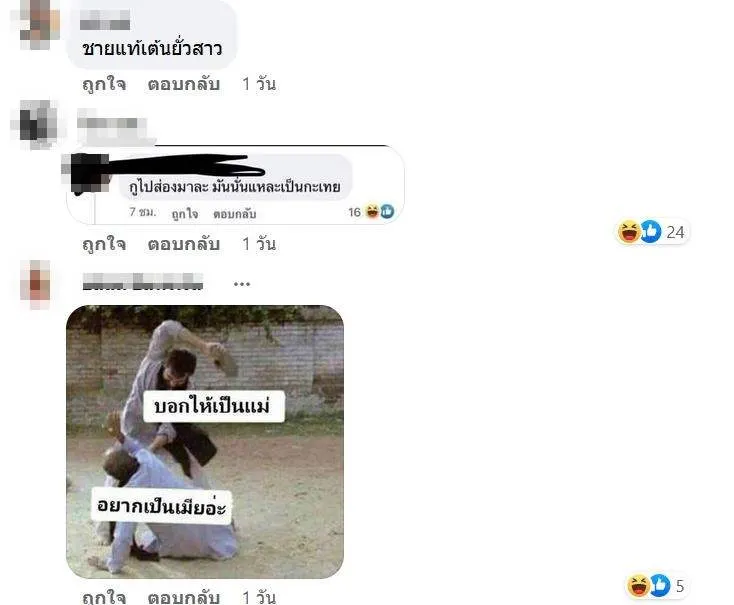Viewport: 734px width, 605px height.
Task: Click the blue like reaction next to the 24 count
Action: (651, 232)
